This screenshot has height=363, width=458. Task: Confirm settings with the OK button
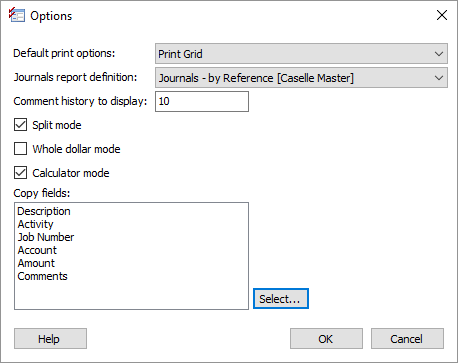(x=326, y=339)
